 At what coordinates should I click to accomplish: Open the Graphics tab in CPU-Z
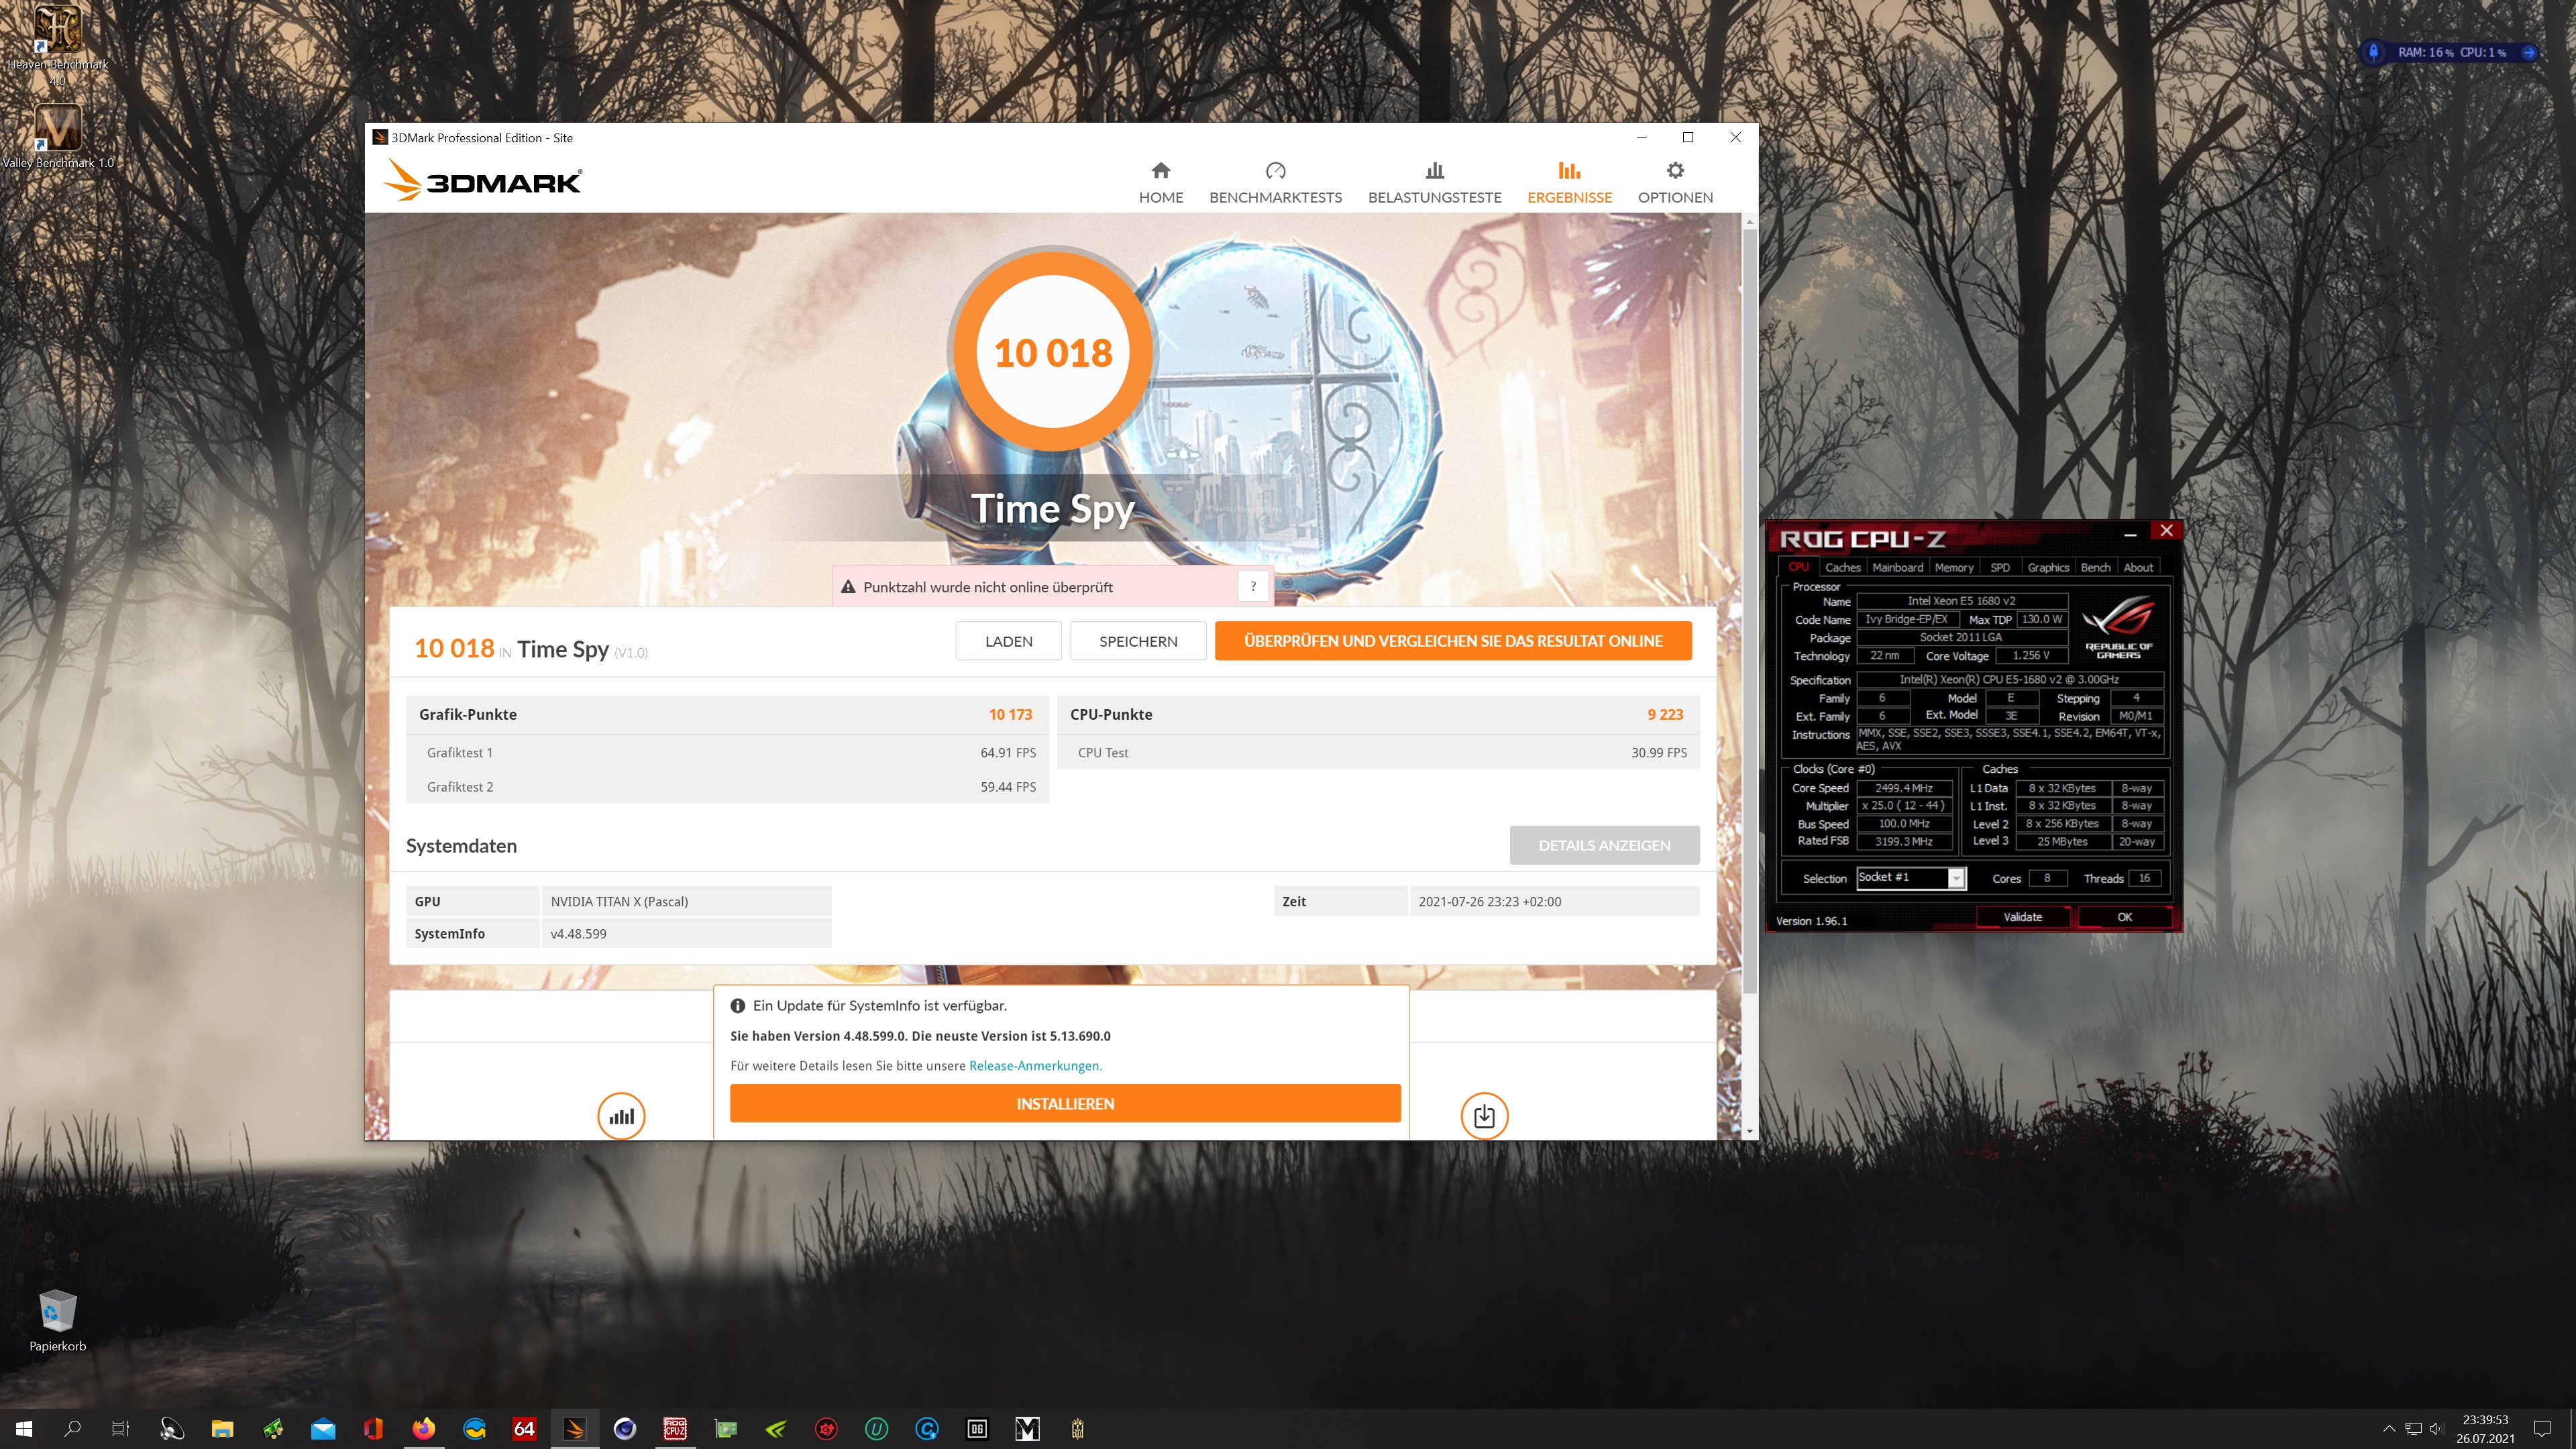[x=2048, y=567]
